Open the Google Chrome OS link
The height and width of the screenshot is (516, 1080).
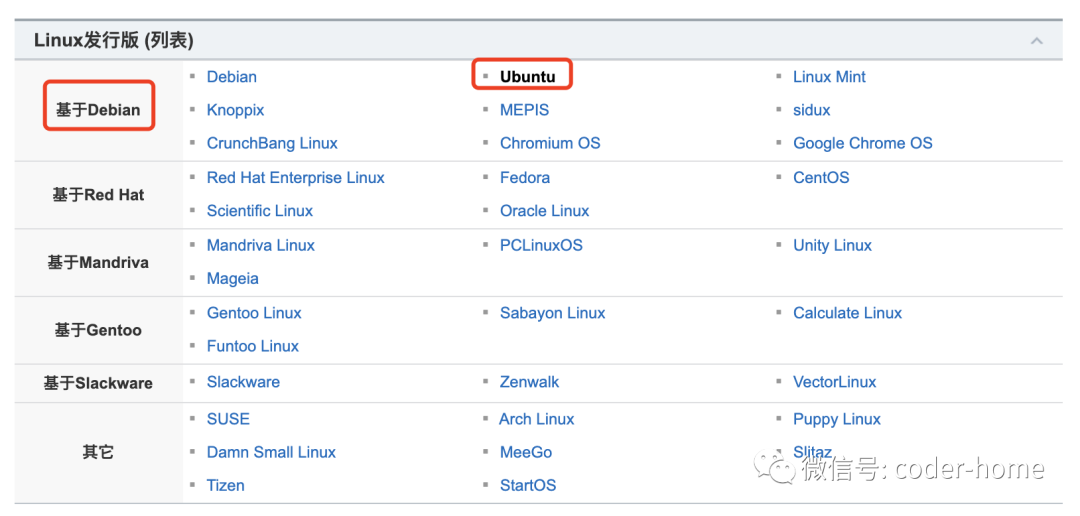tap(862, 143)
